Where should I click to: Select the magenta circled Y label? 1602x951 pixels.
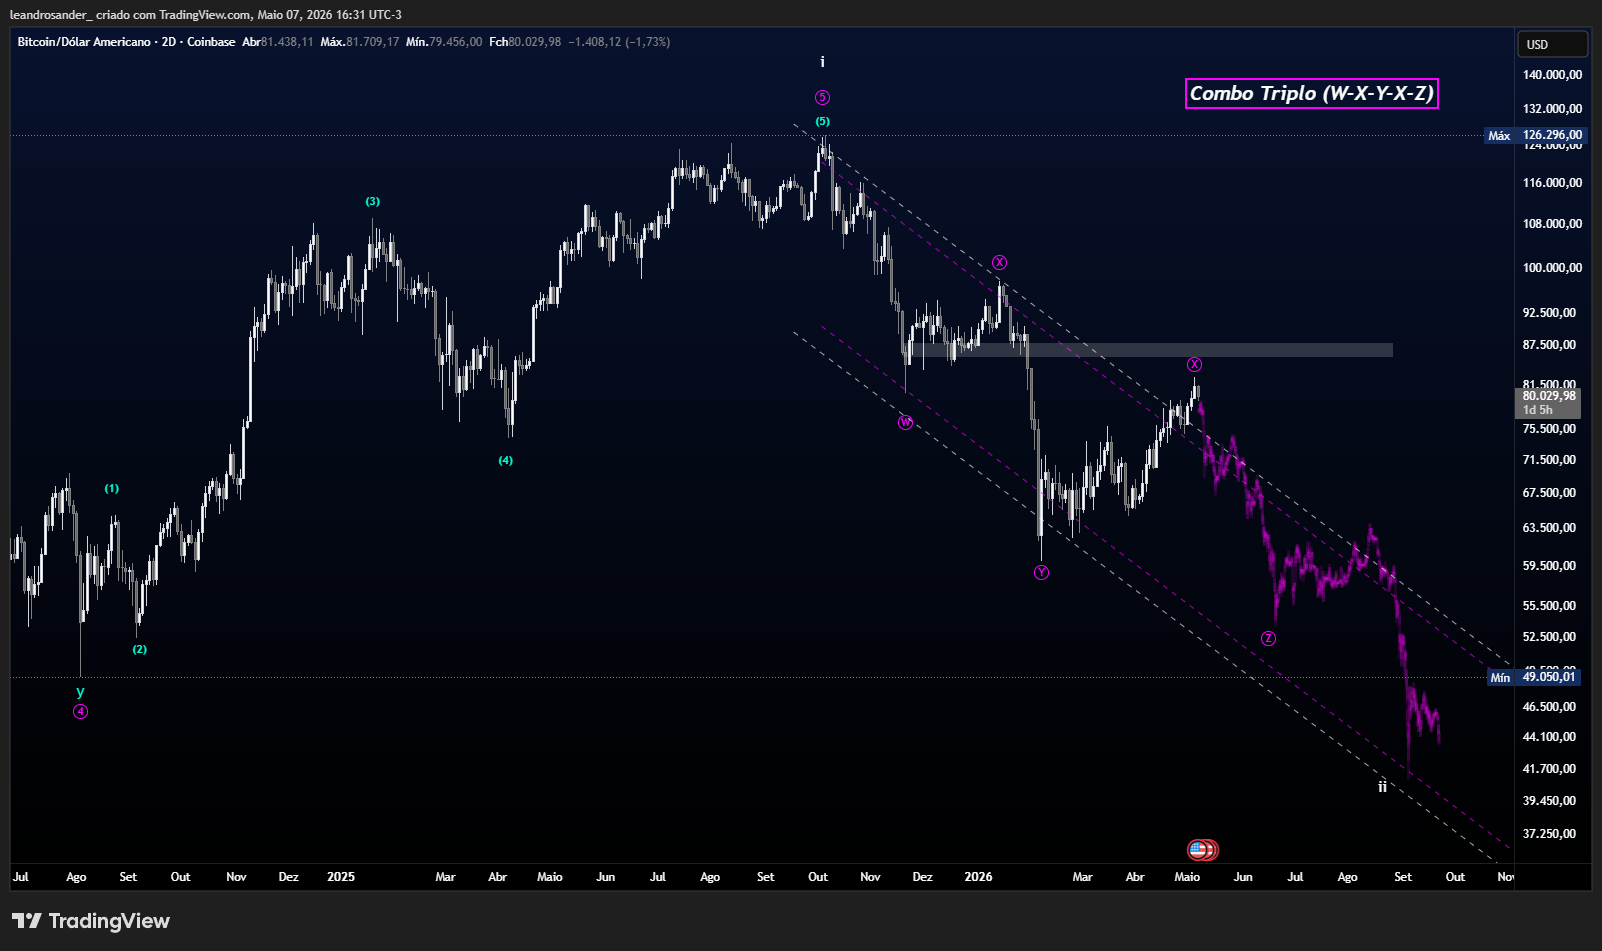[x=1041, y=572]
